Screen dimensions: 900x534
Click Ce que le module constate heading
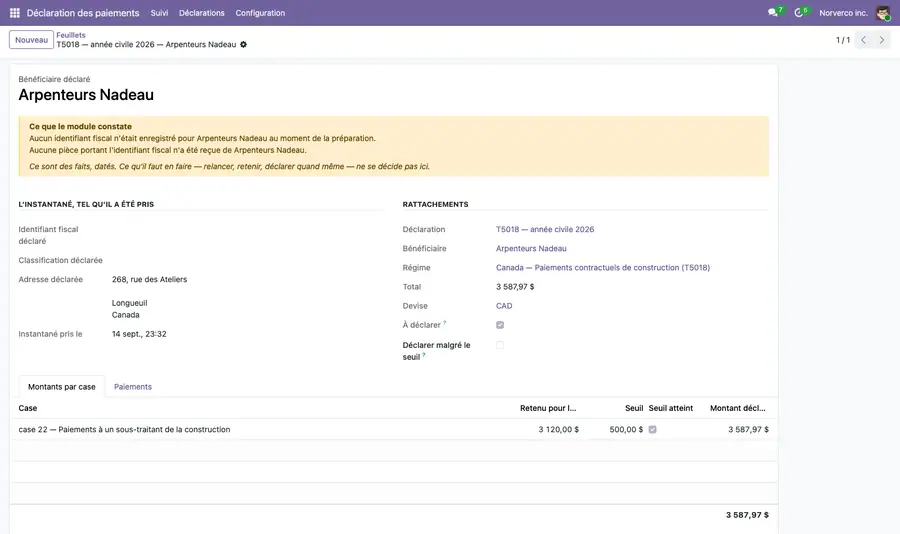80,126
